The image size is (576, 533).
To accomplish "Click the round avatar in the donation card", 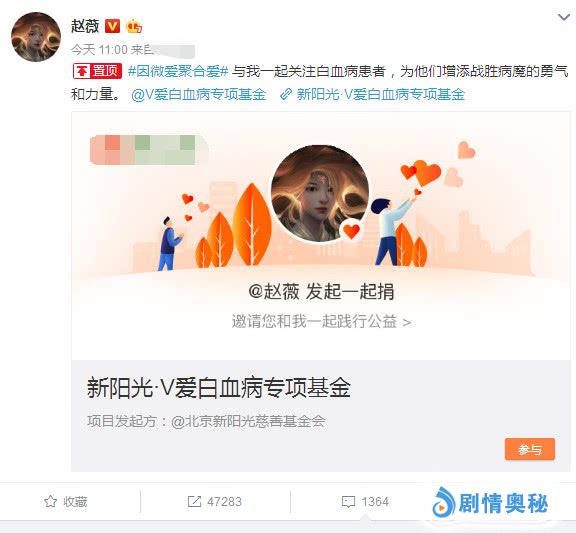I will 320,194.
